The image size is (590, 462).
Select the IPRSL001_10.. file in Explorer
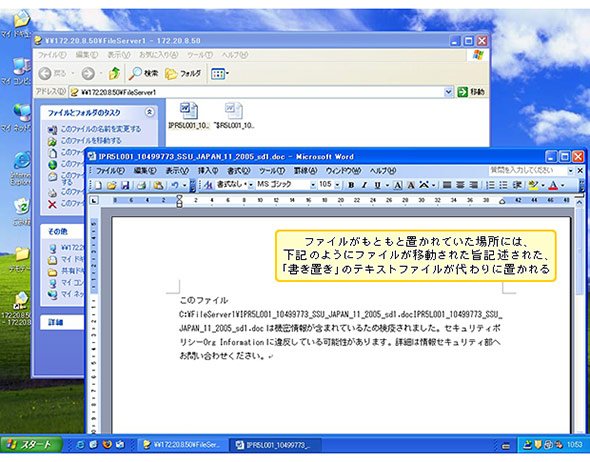(188, 116)
